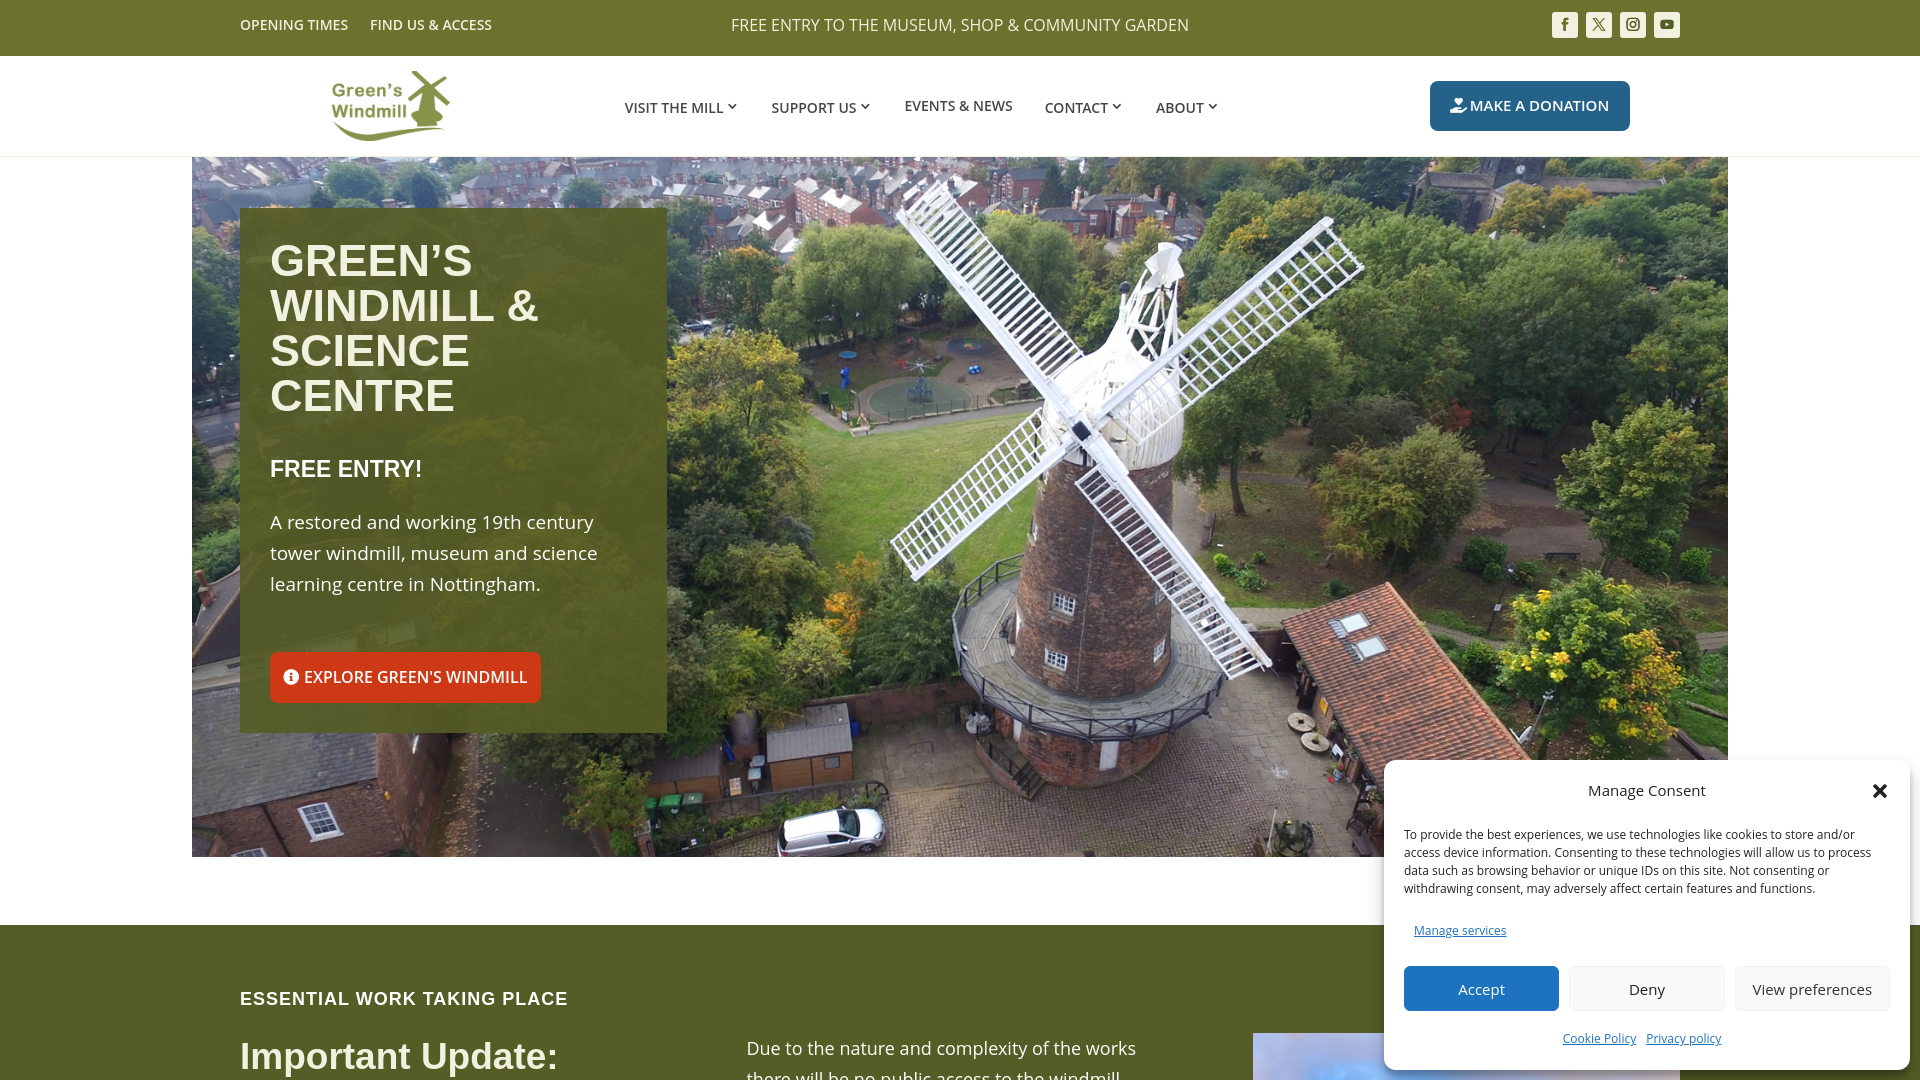
Task: Expand the Support Us menu
Action: [x=821, y=107]
